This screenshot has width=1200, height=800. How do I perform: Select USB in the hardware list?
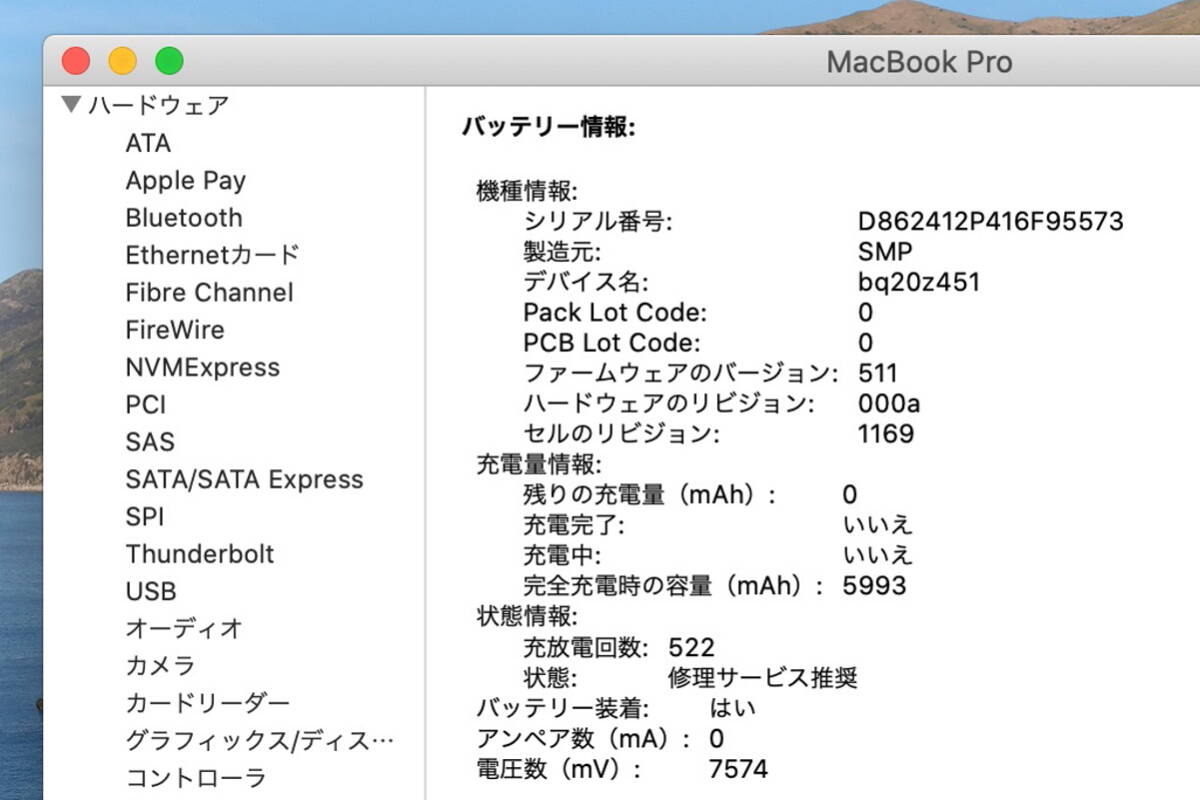click(x=151, y=592)
